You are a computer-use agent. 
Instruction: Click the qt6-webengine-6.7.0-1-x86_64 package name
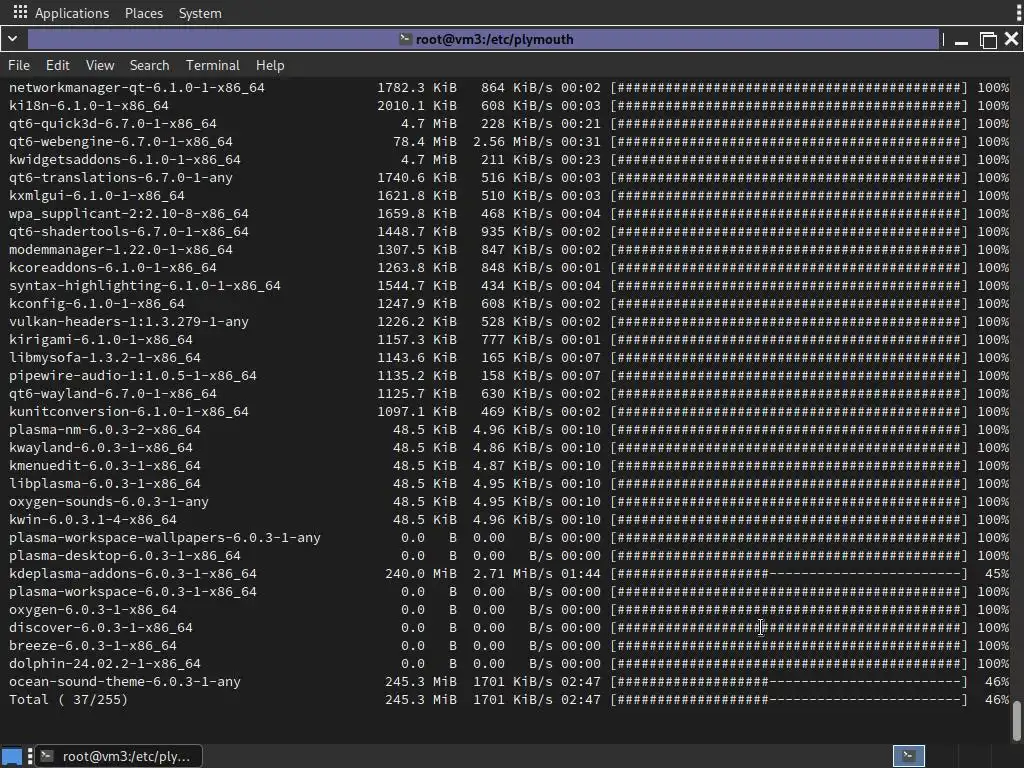click(121, 142)
